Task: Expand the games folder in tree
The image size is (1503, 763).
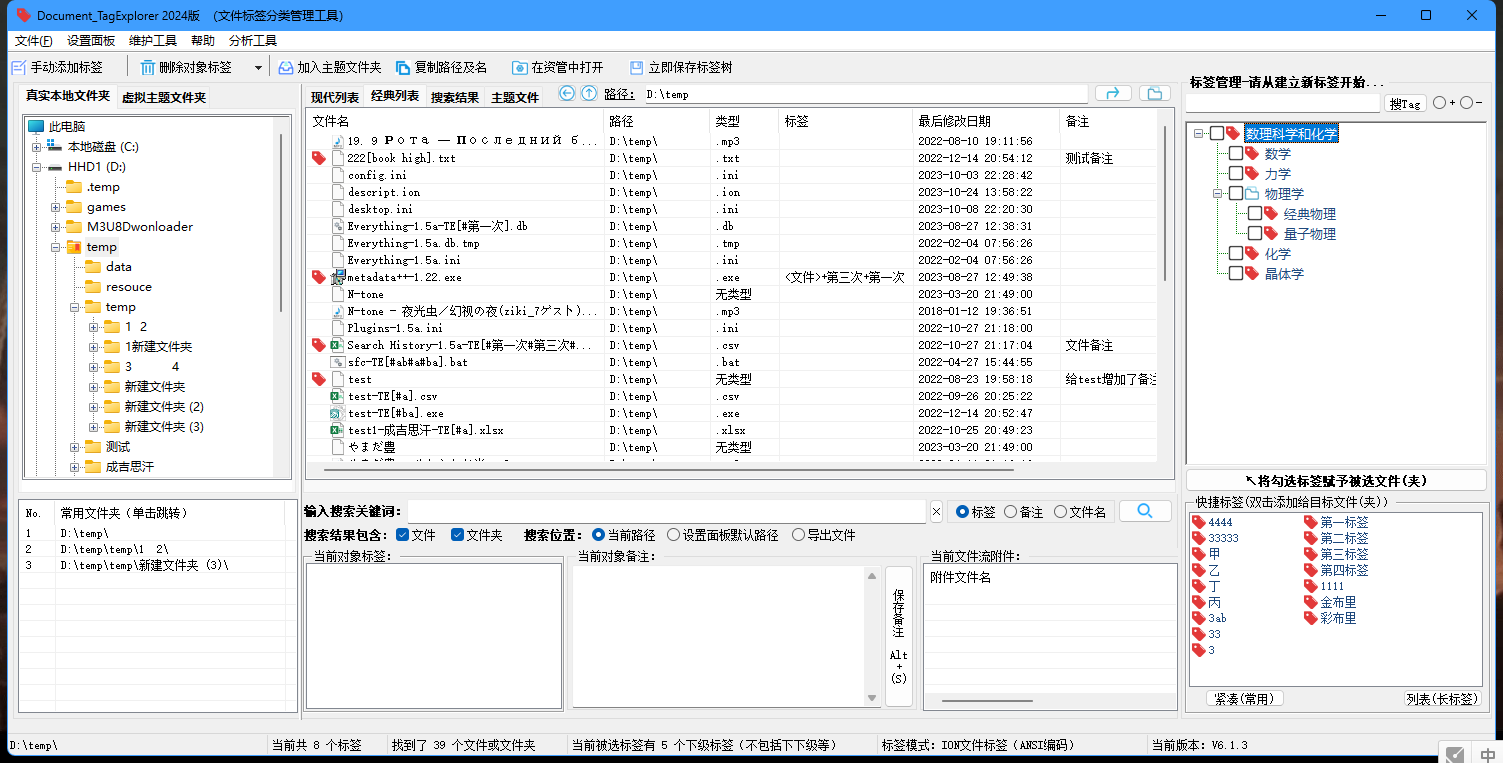Action: [56, 207]
